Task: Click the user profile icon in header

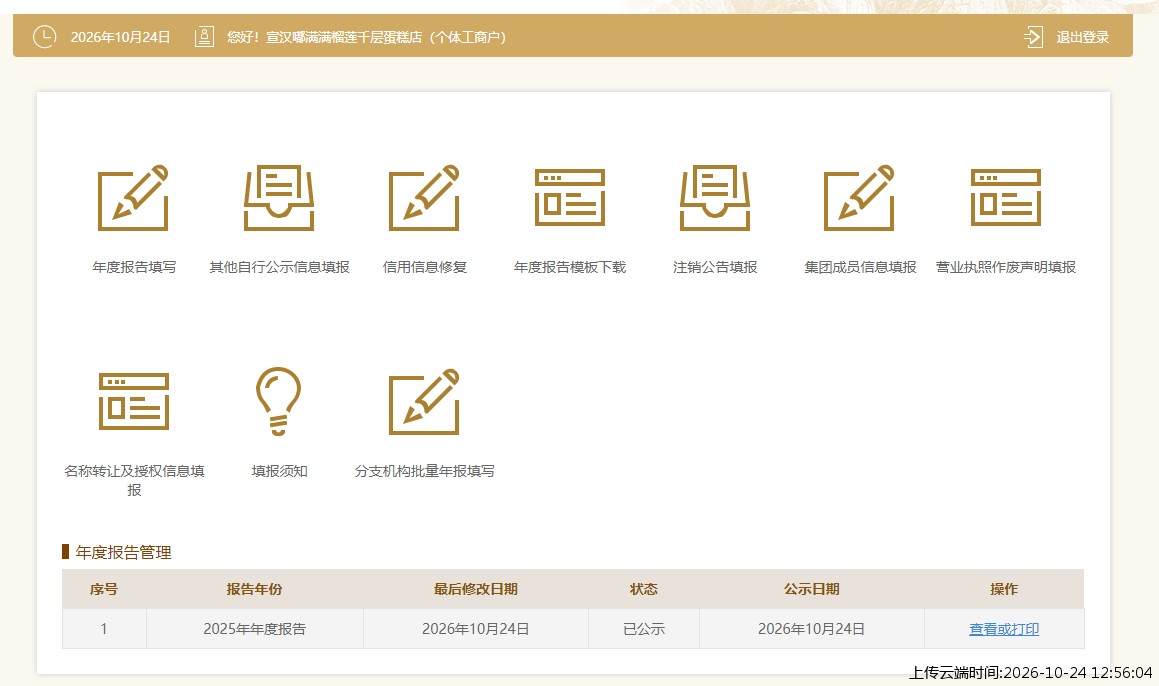Action: pyautogui.click(x=204, y=36)
